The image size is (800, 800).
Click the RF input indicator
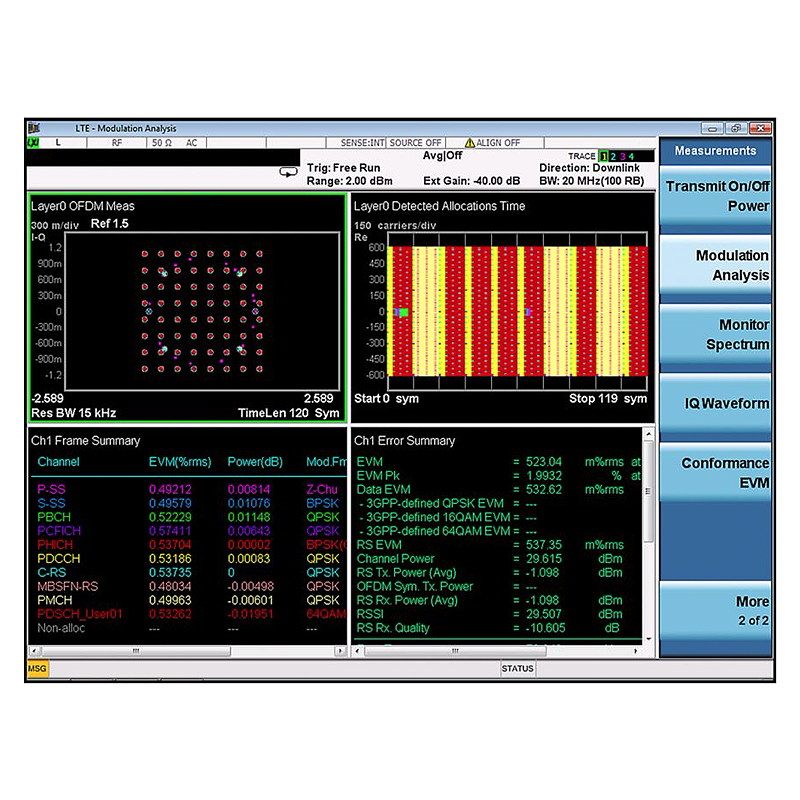pyautogui.click(x=117, y=143)
